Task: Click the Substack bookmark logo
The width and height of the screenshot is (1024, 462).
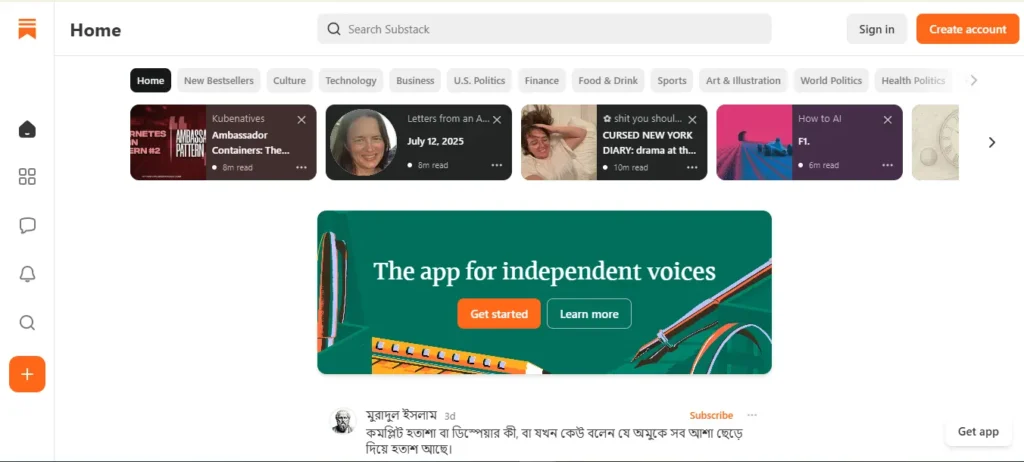Action: [27, 29]
